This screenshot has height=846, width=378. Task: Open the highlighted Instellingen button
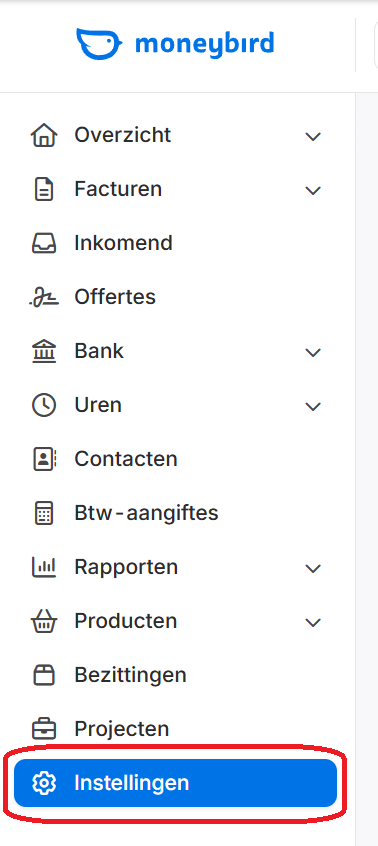[176, 783]
